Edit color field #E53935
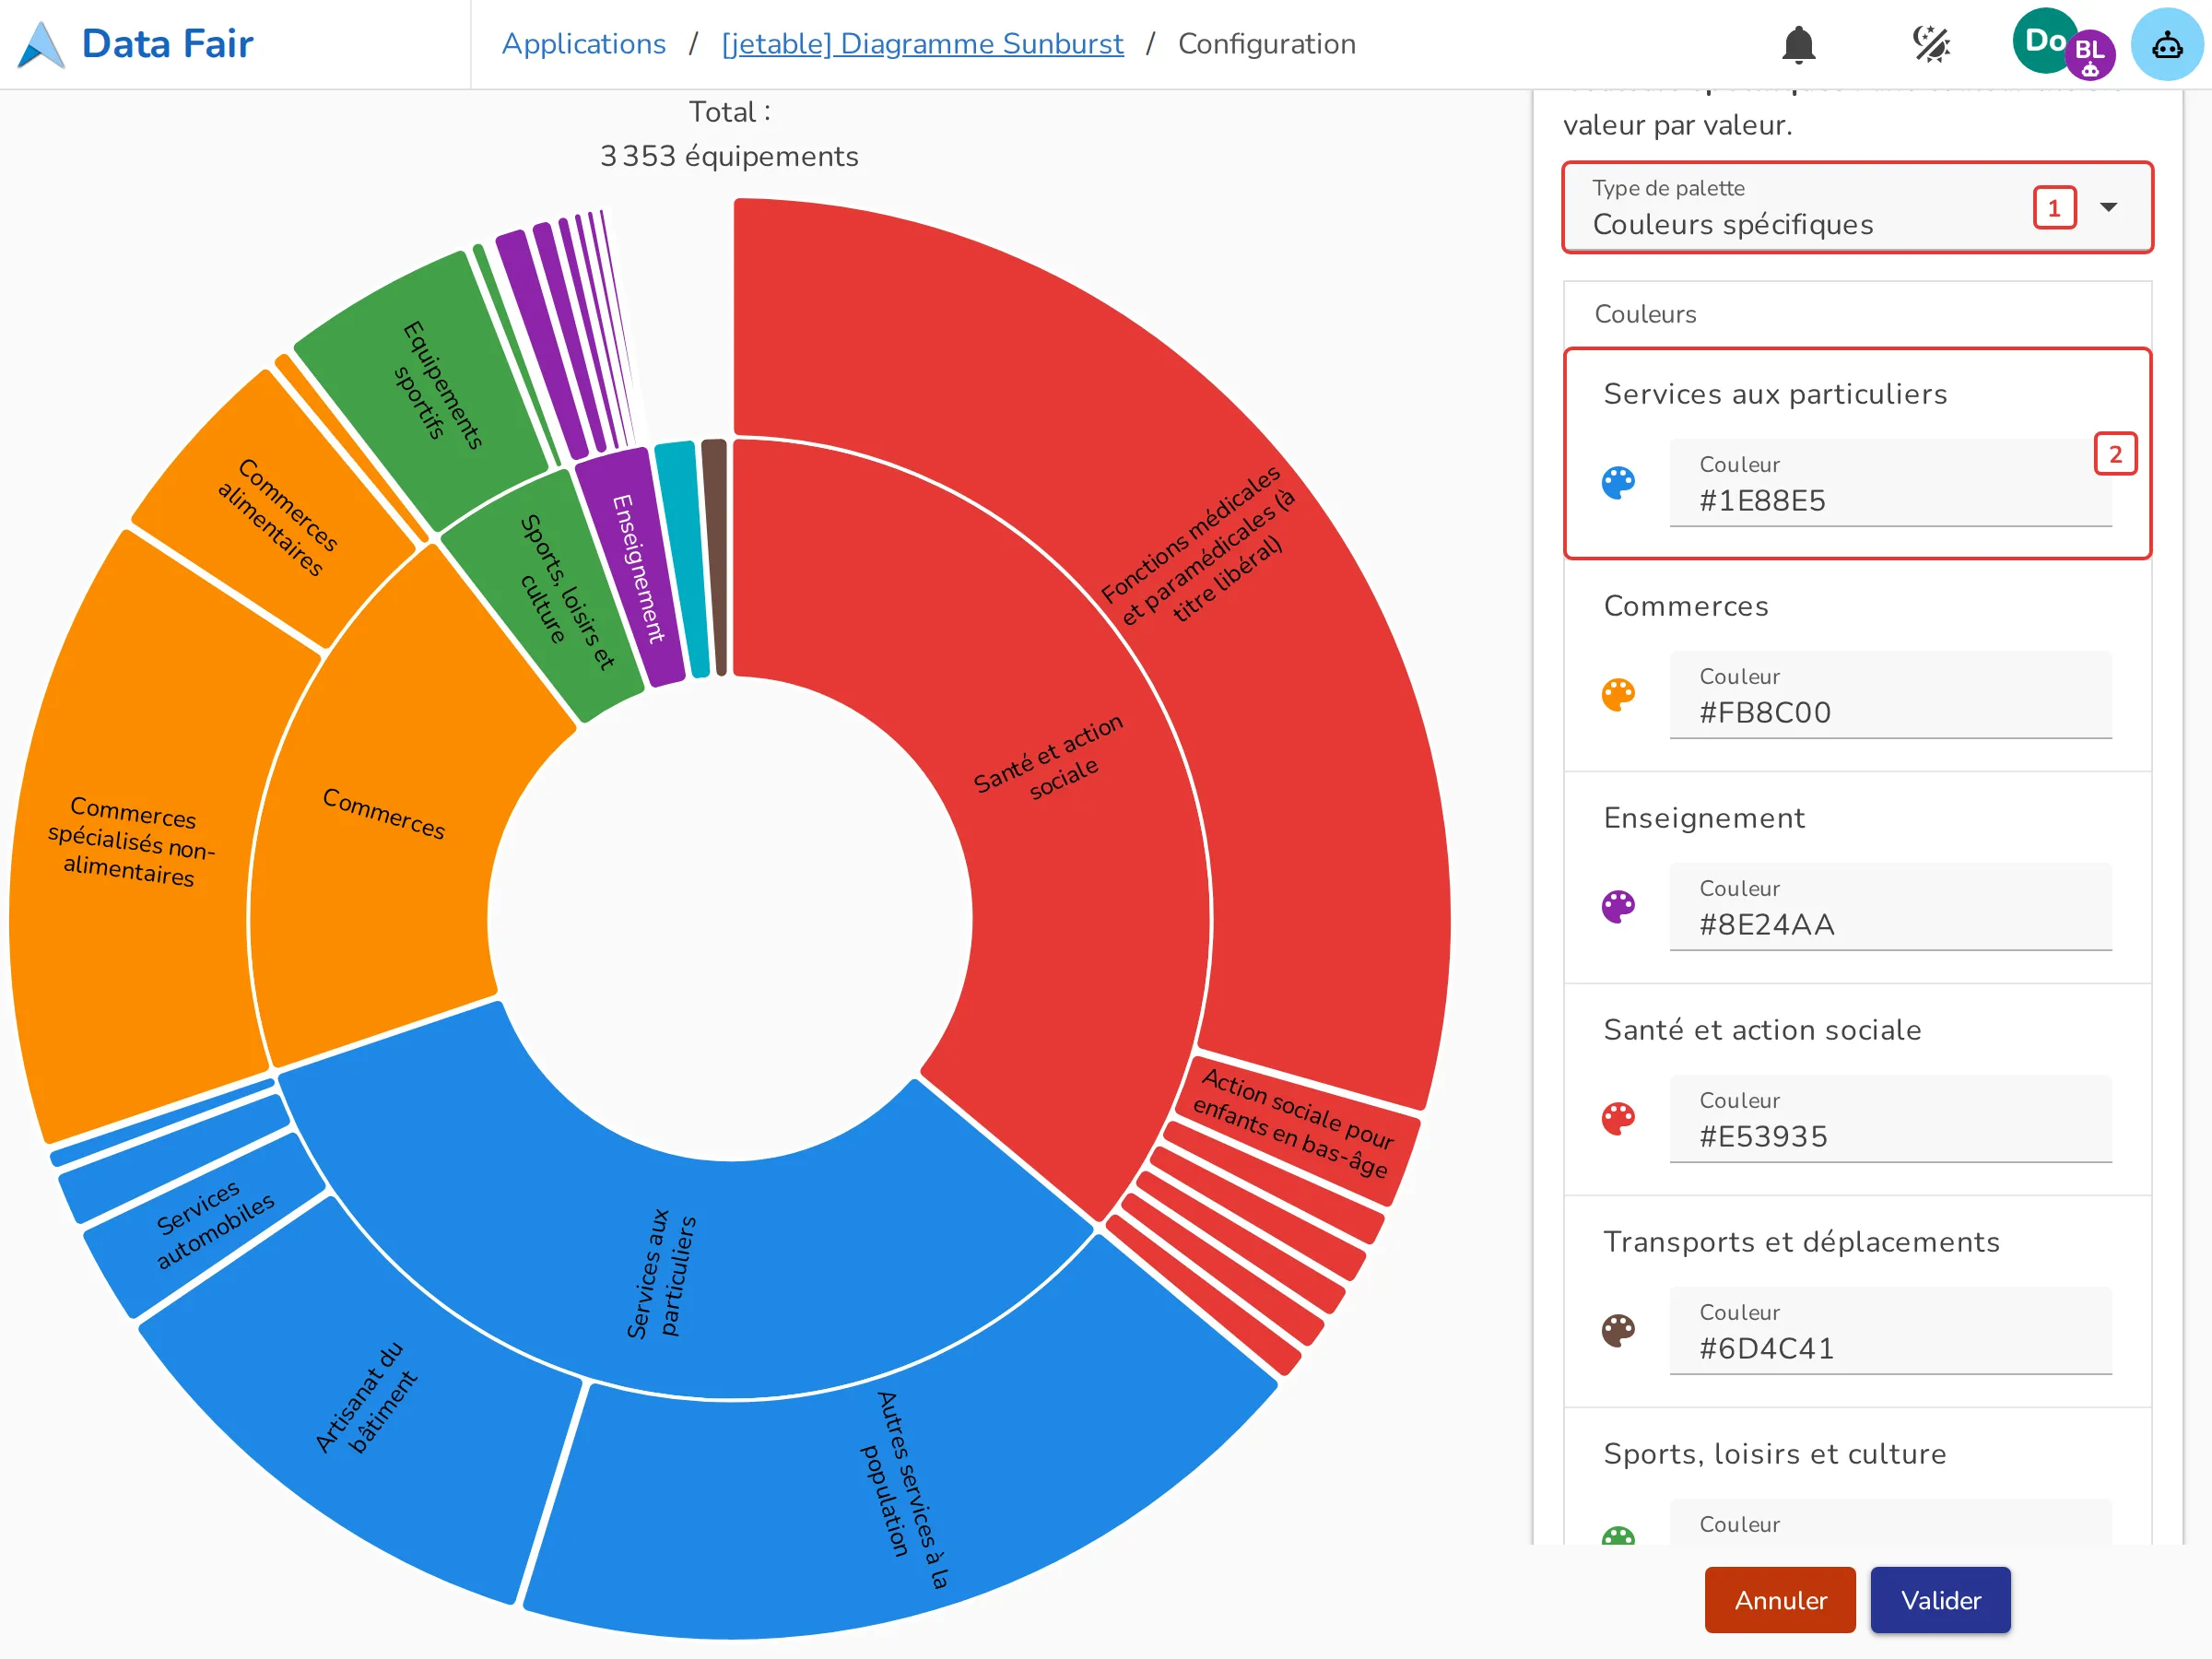 pyautogui.click(x=1890, y=1119)
